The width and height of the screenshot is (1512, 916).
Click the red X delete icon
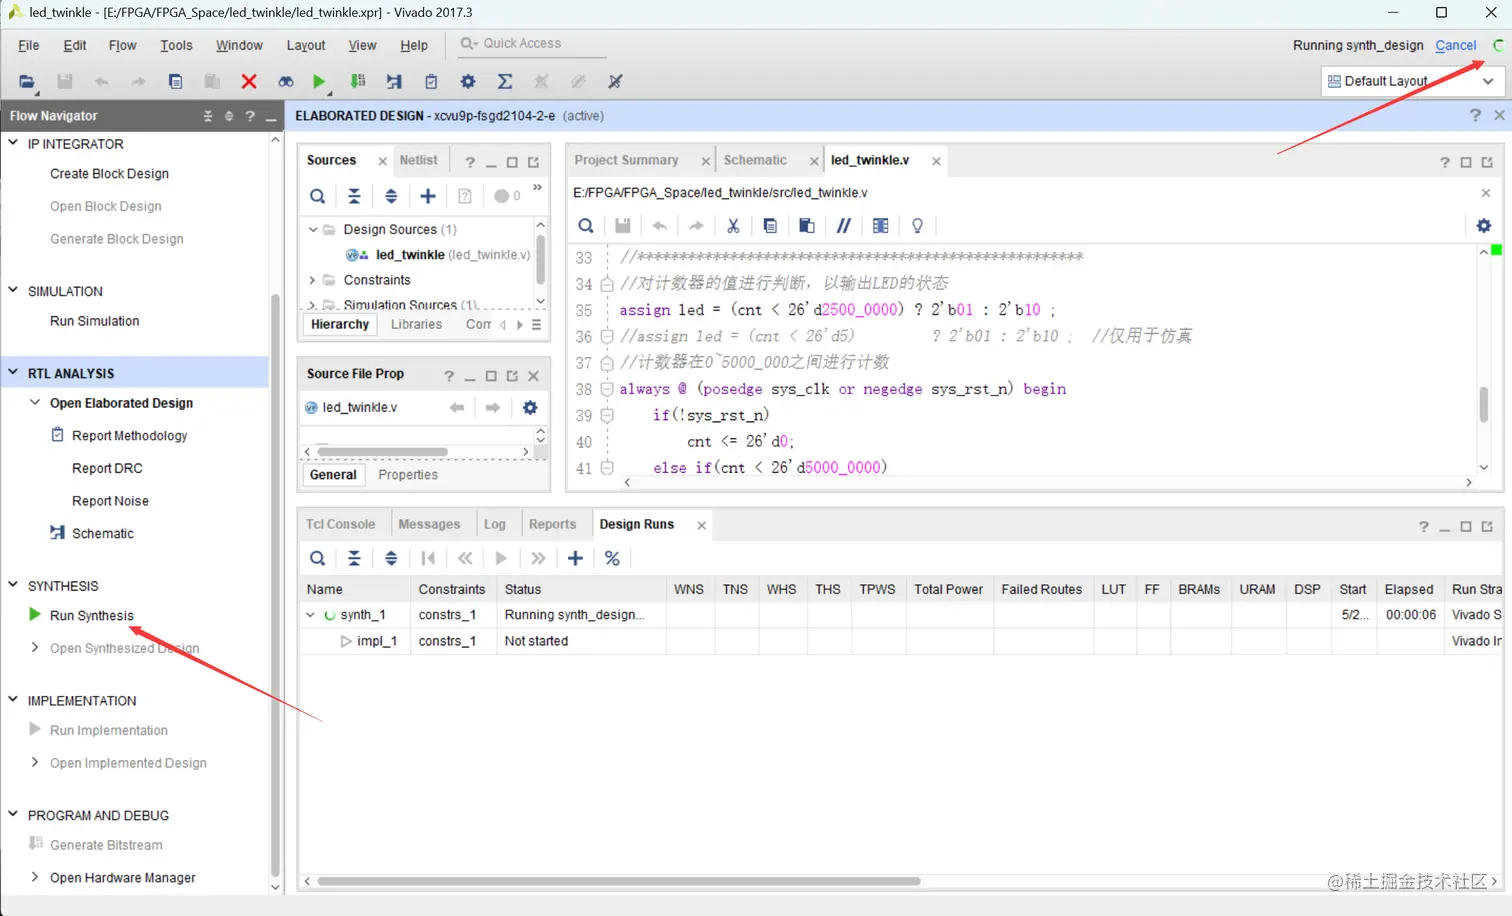click(249, 82)
